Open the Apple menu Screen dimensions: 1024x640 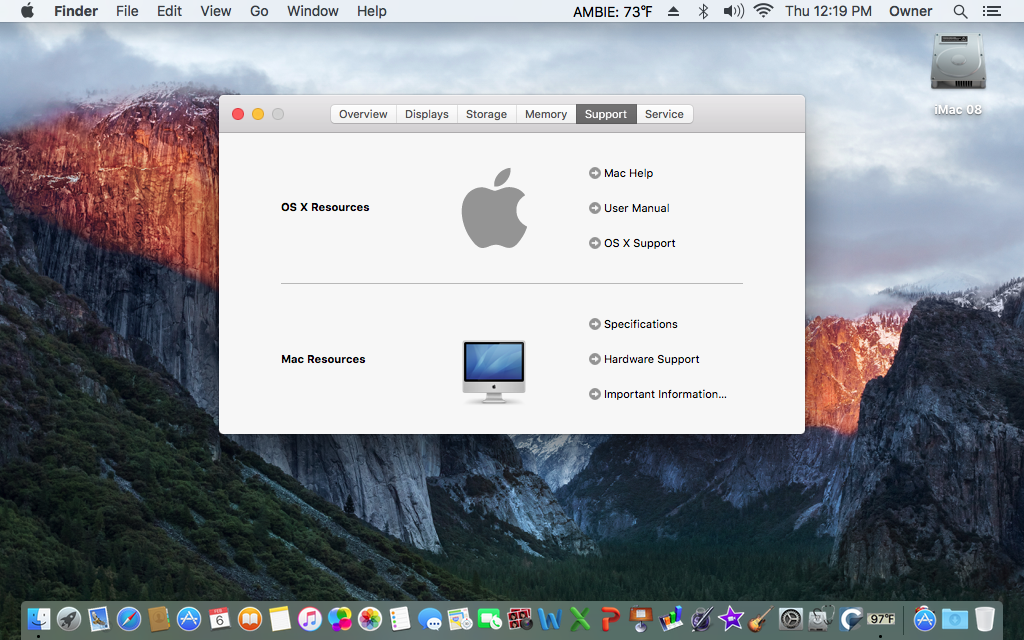coord(27,11)
